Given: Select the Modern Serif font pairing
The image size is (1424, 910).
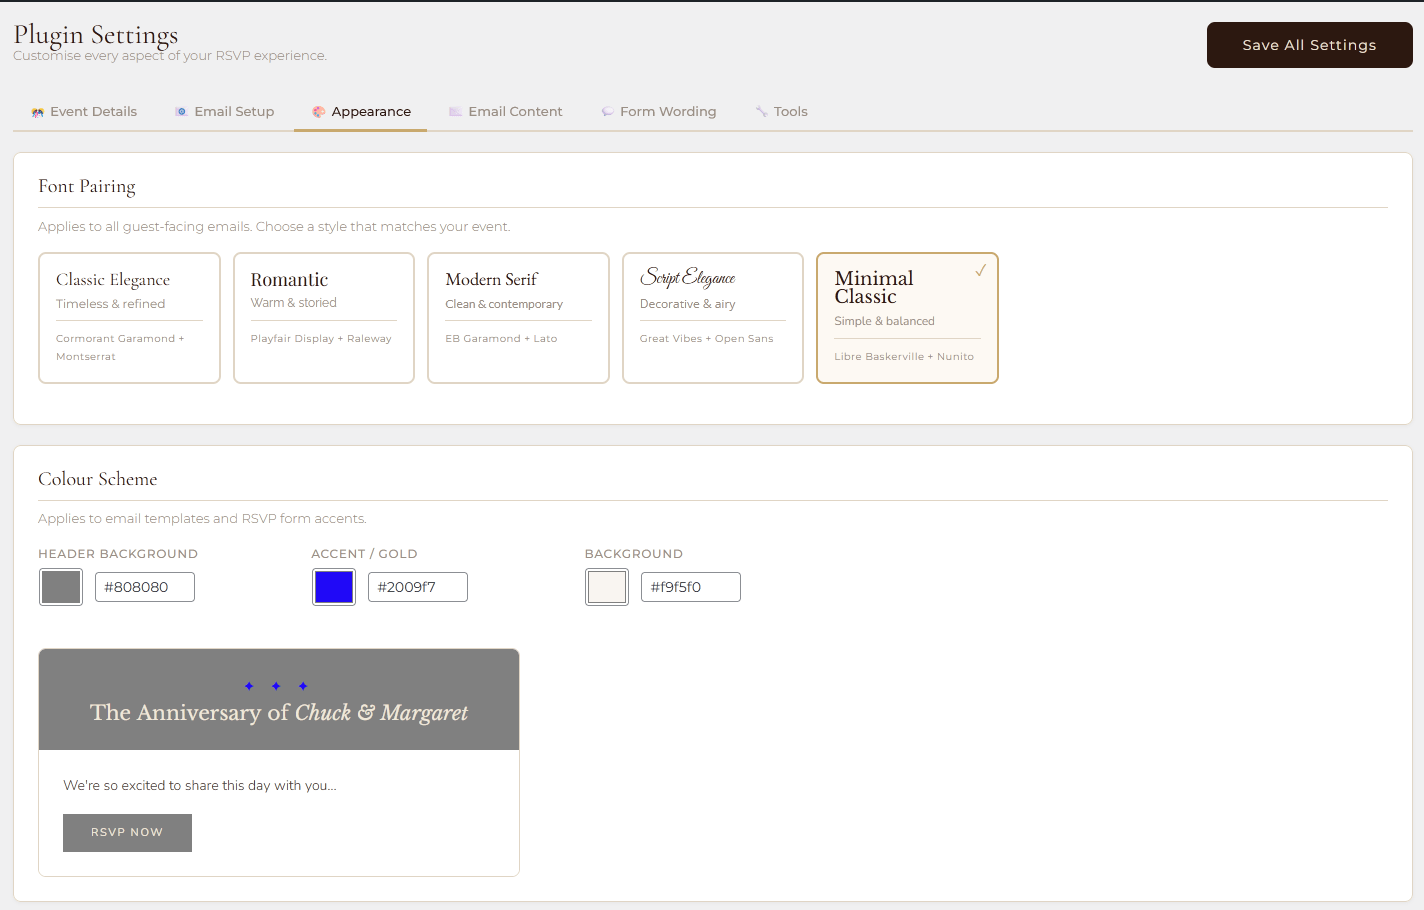Looking at the screenshot, I should point(518,317).
